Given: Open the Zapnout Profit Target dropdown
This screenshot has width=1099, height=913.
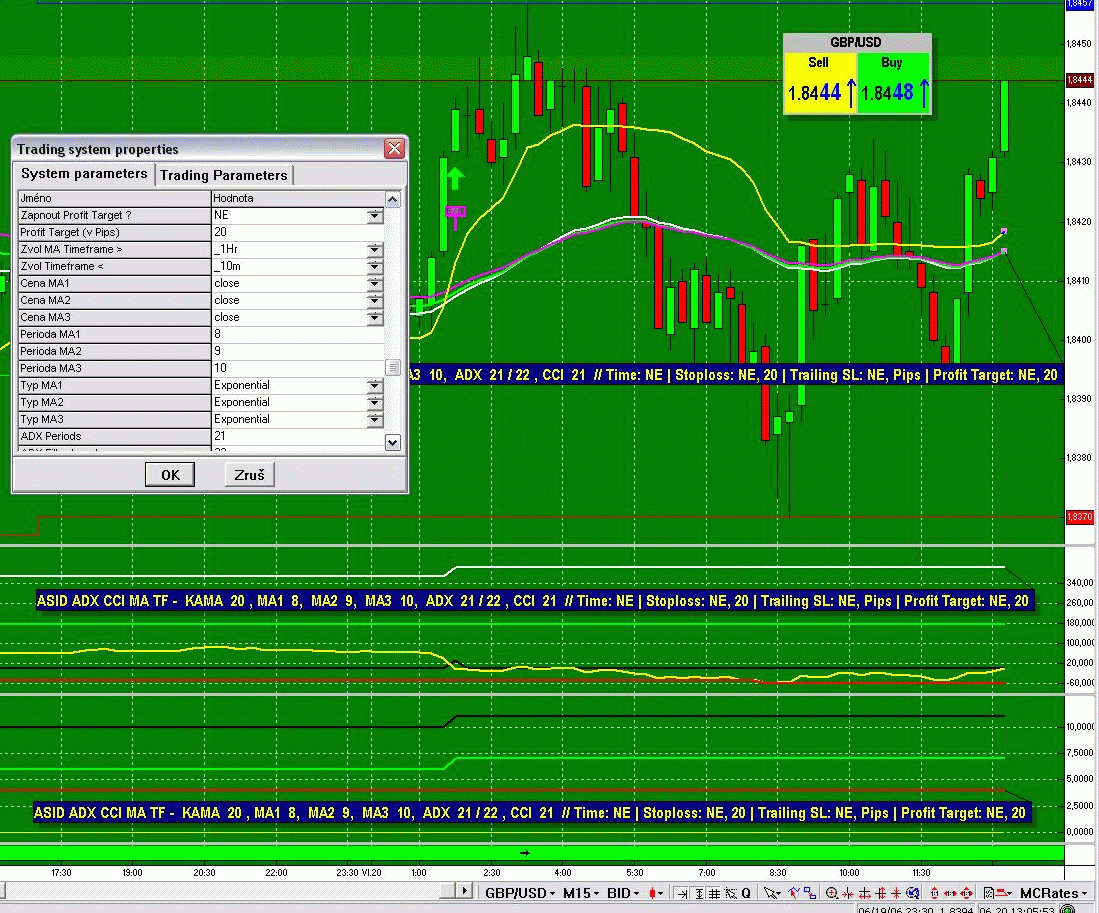Looking at the screenshot, I should point(374,216).
